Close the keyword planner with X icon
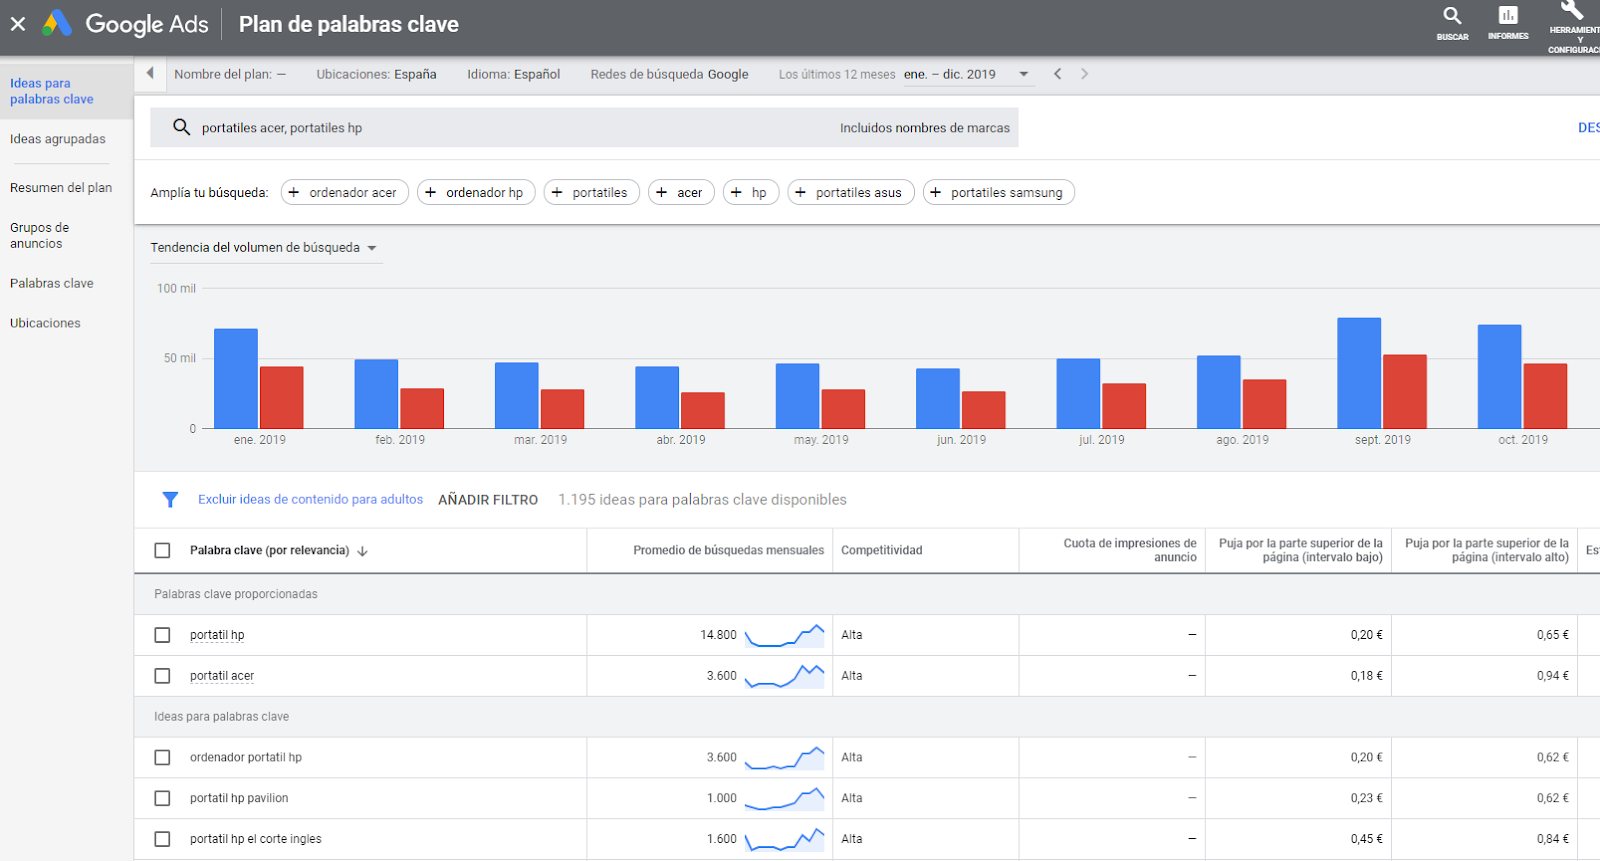1600x861 pixels. (x=18, y=24)
